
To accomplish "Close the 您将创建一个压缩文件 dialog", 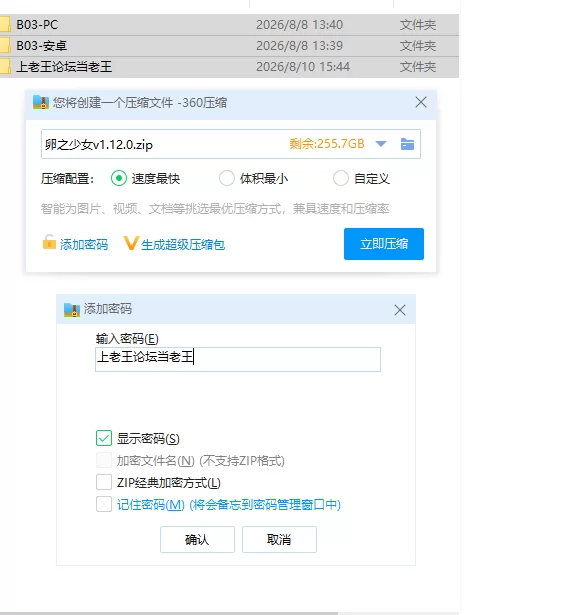I will click(421, 102).
